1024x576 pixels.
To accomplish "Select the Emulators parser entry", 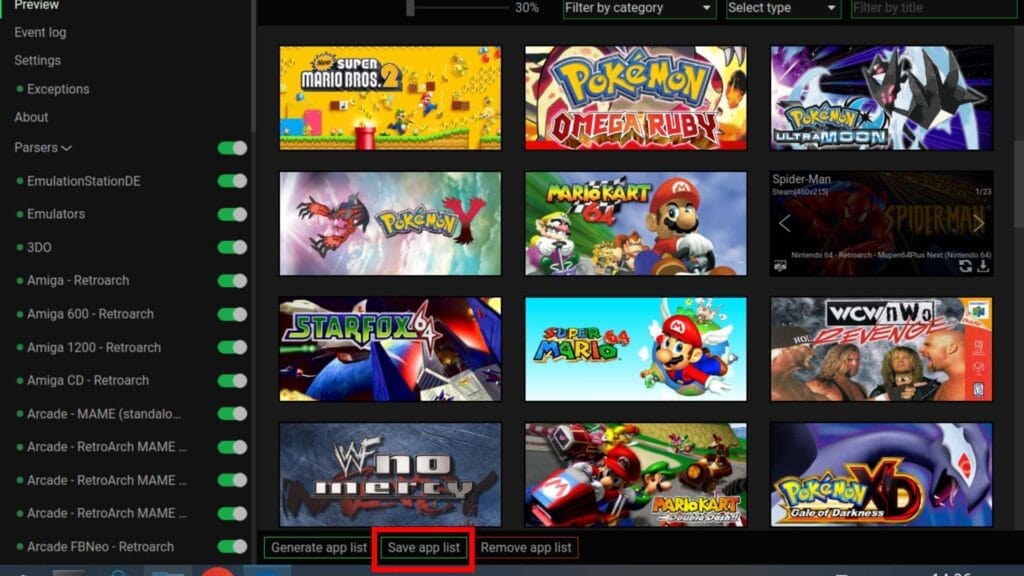I will coord(56,214).
